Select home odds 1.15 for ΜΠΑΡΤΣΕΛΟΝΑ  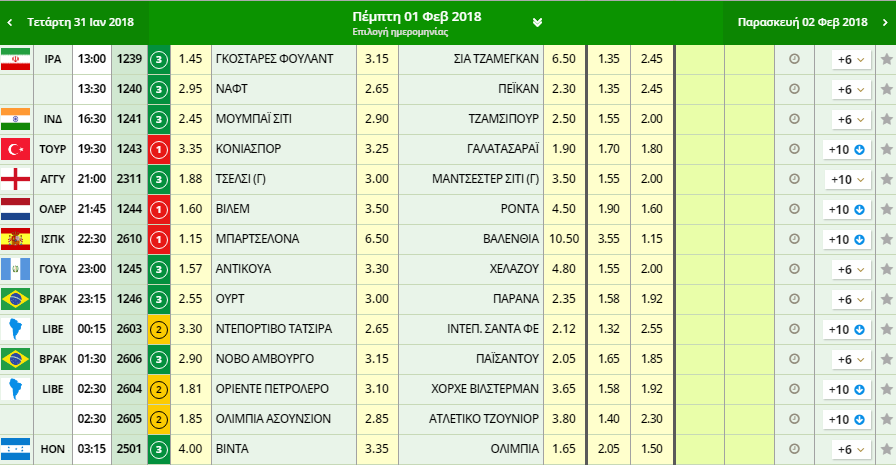190,240
